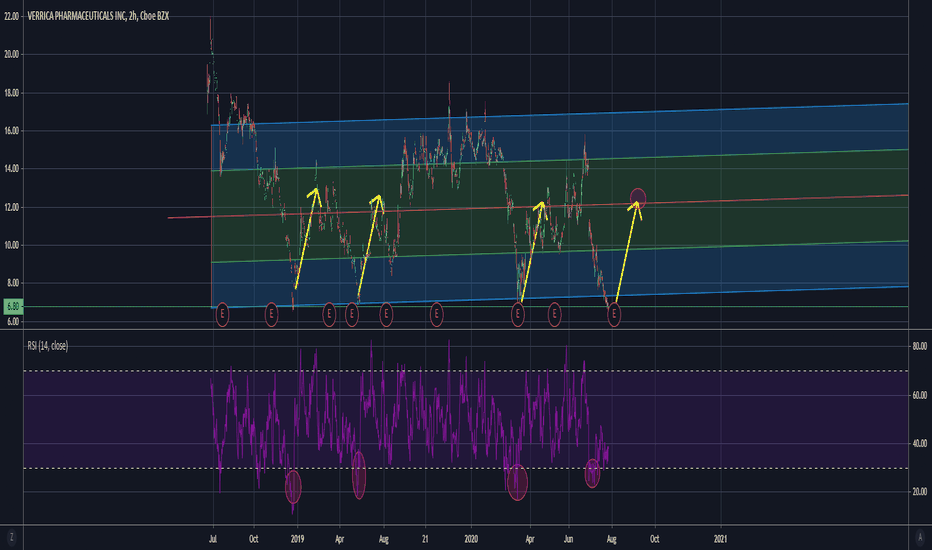Open earnings marker E nearest the Oct 2018 label
Screen dimensions: 932x550
[271, 314]
